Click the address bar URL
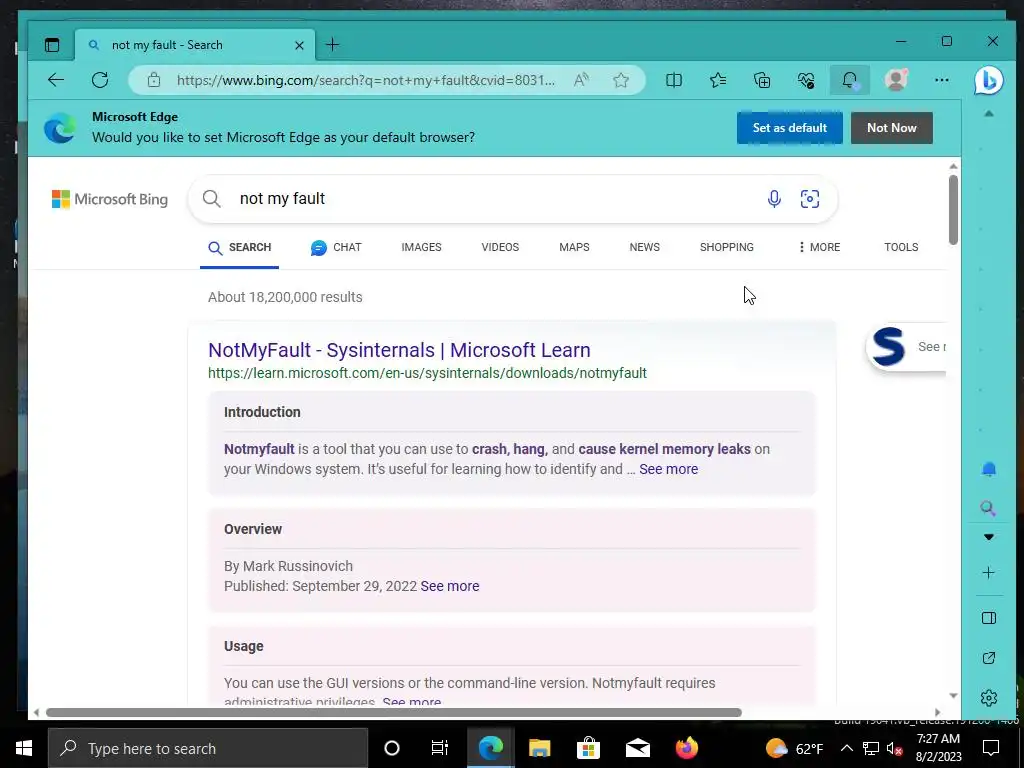Image resolution: width=1024 pixels, height=768 pixels. point(366,80)
